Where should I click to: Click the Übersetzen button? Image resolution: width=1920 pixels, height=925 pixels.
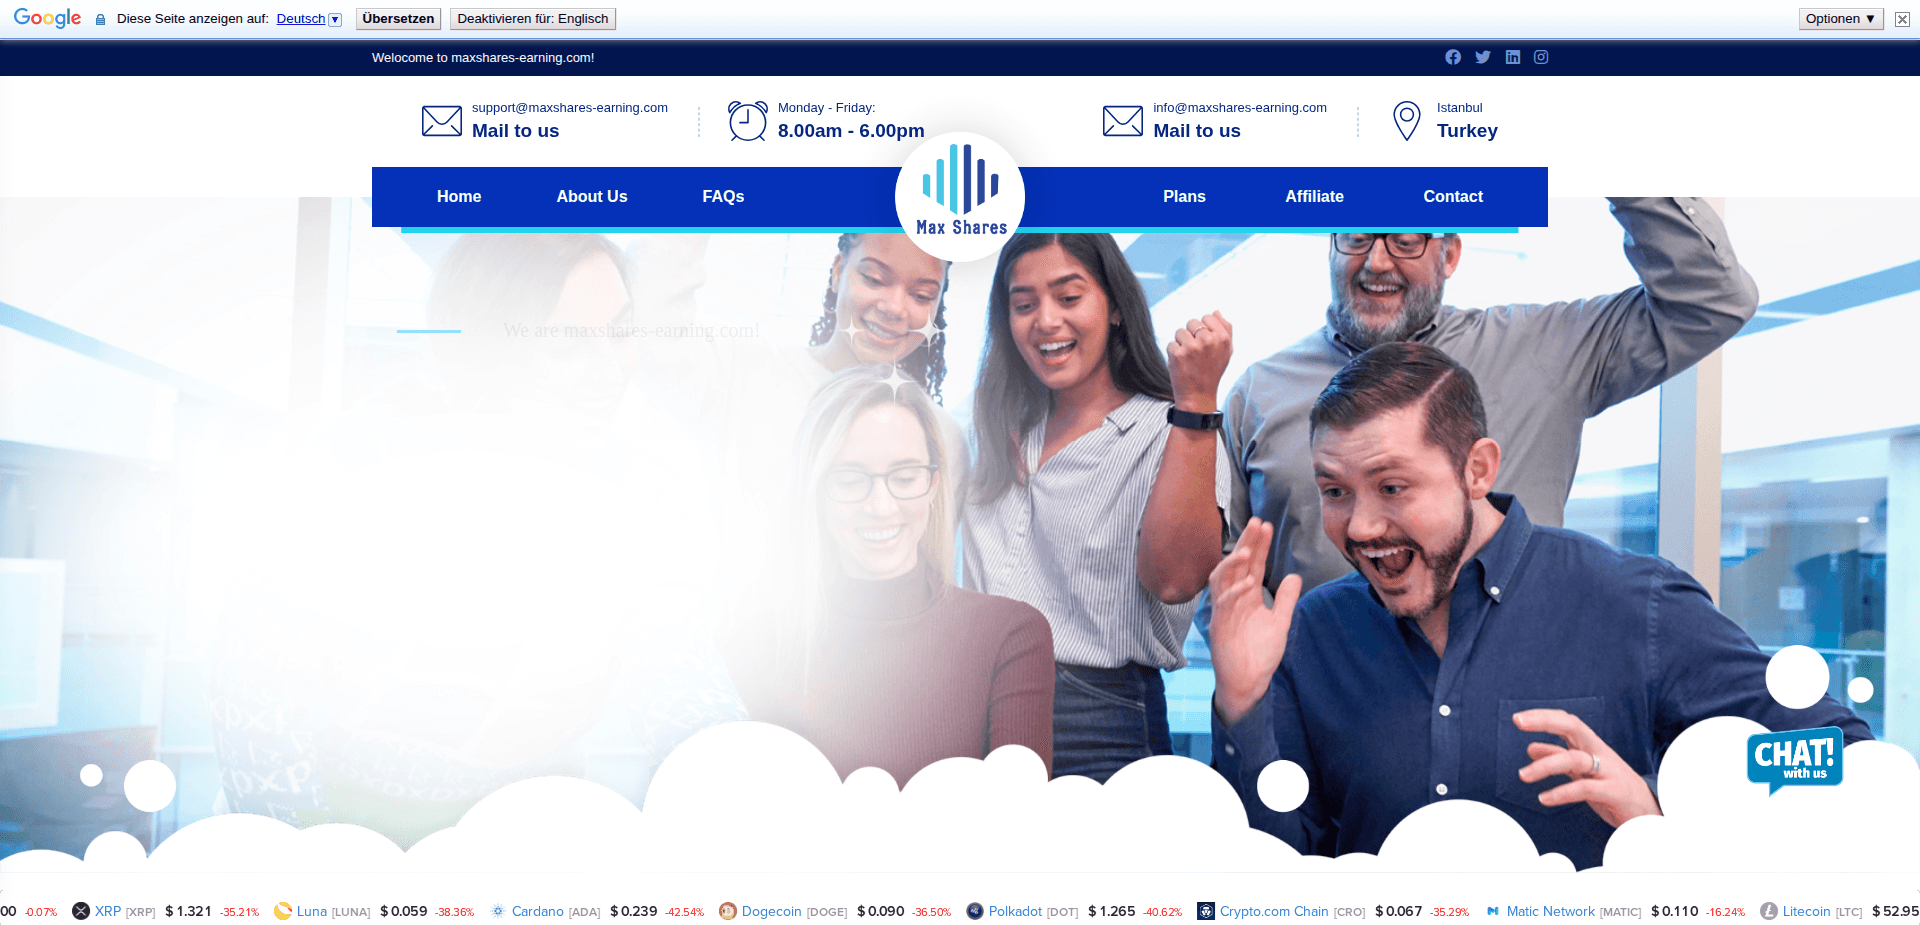pyautogui.click(x=398, y=18)
